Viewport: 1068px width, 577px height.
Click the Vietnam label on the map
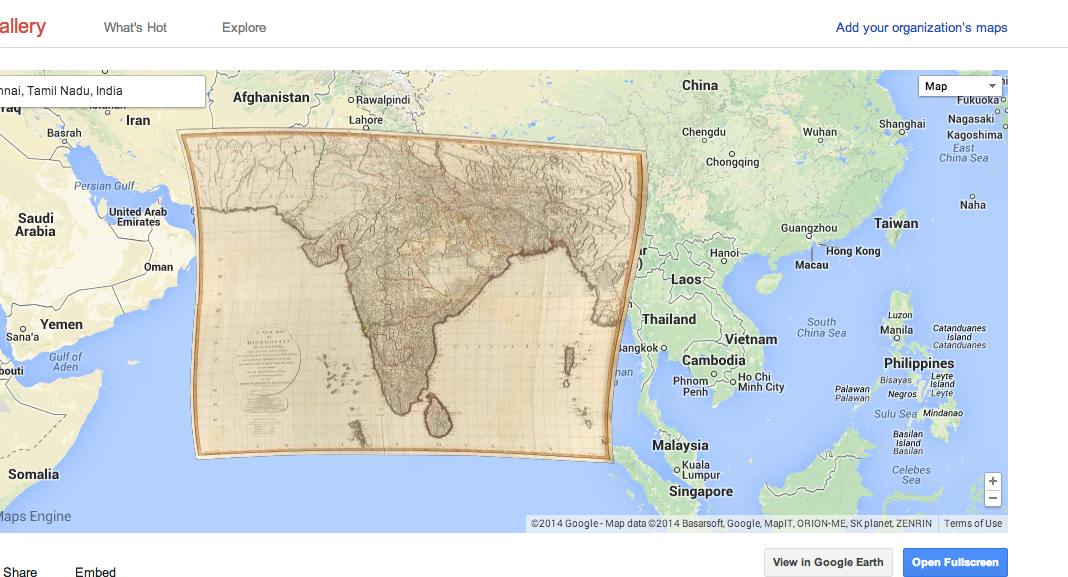(x=751, y=339)
